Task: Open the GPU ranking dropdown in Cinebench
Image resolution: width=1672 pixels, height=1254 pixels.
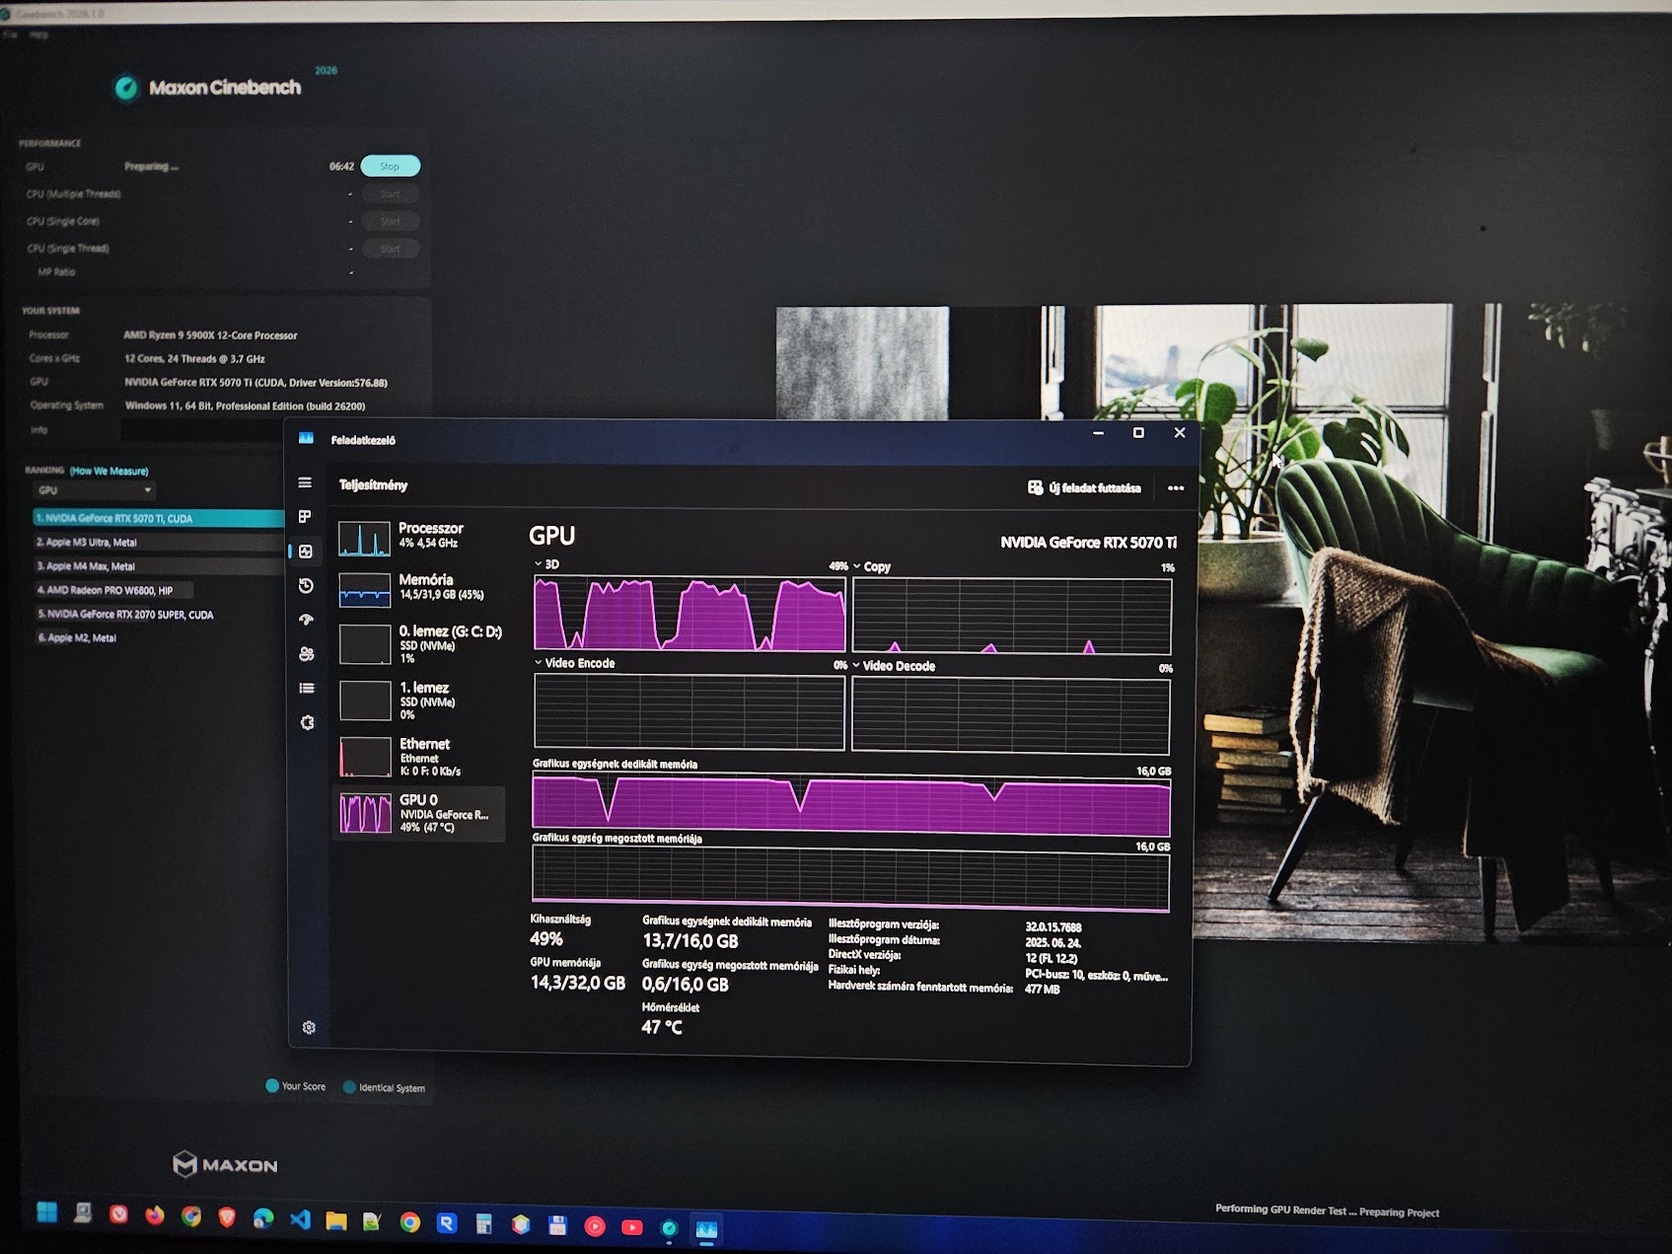Action: [94, 491]
